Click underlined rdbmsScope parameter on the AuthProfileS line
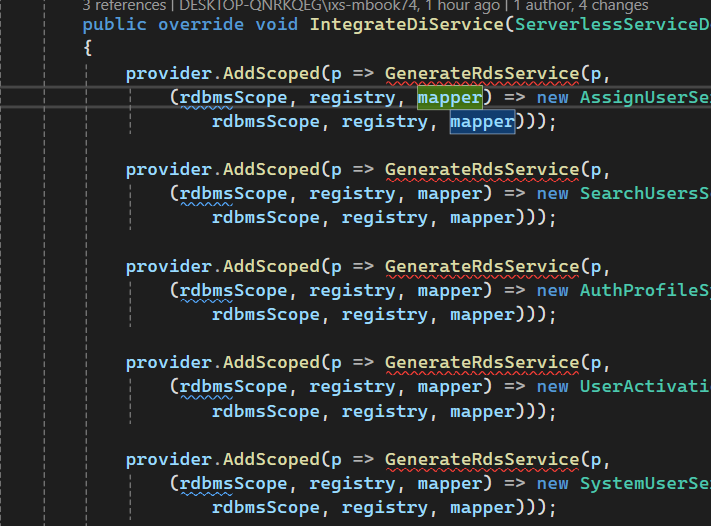Image resolution: width=711 pixels, height=526 pixels. [234, 291]
